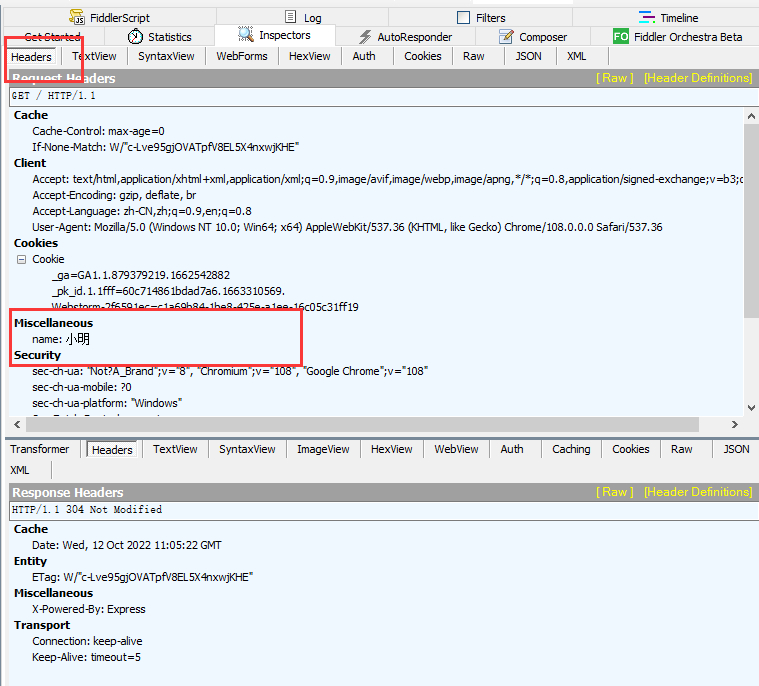The image size is (759, 686).
Task: Open the FiddlerScript tab
Action: pos(110,18)
